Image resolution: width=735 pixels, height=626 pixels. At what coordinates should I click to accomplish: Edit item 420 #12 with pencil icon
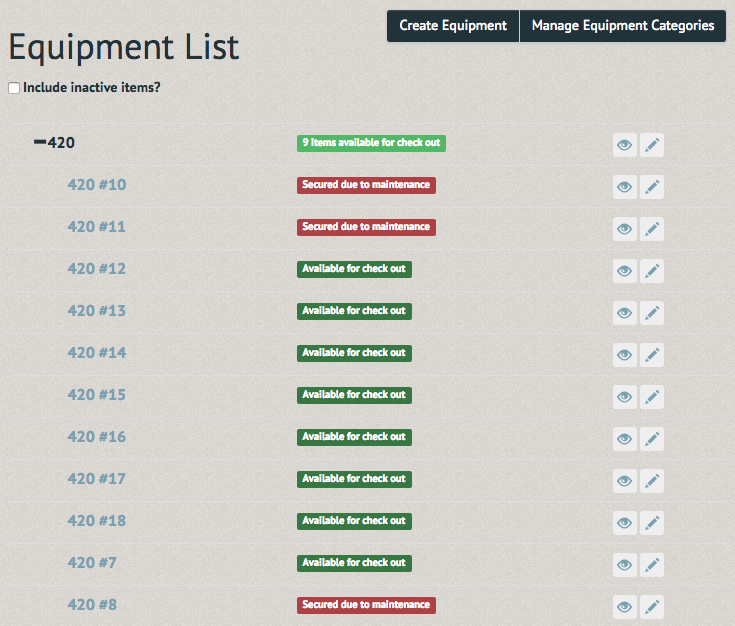(652, 271)
